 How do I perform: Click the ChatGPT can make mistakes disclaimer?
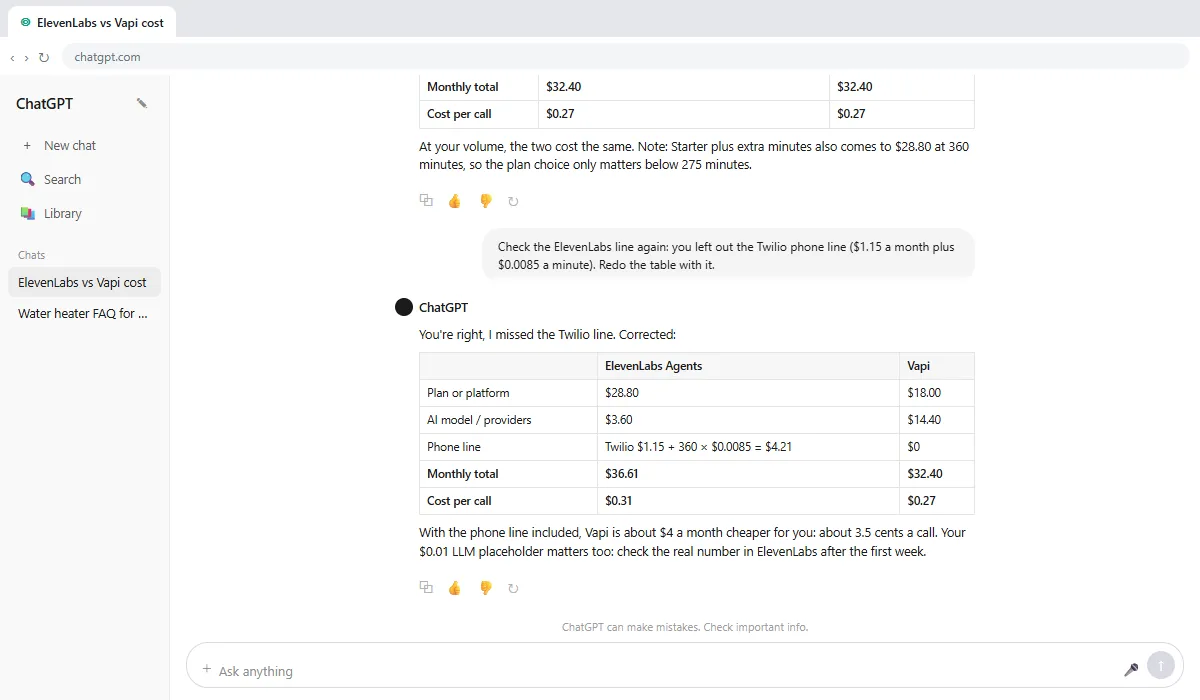pos(685,627)
